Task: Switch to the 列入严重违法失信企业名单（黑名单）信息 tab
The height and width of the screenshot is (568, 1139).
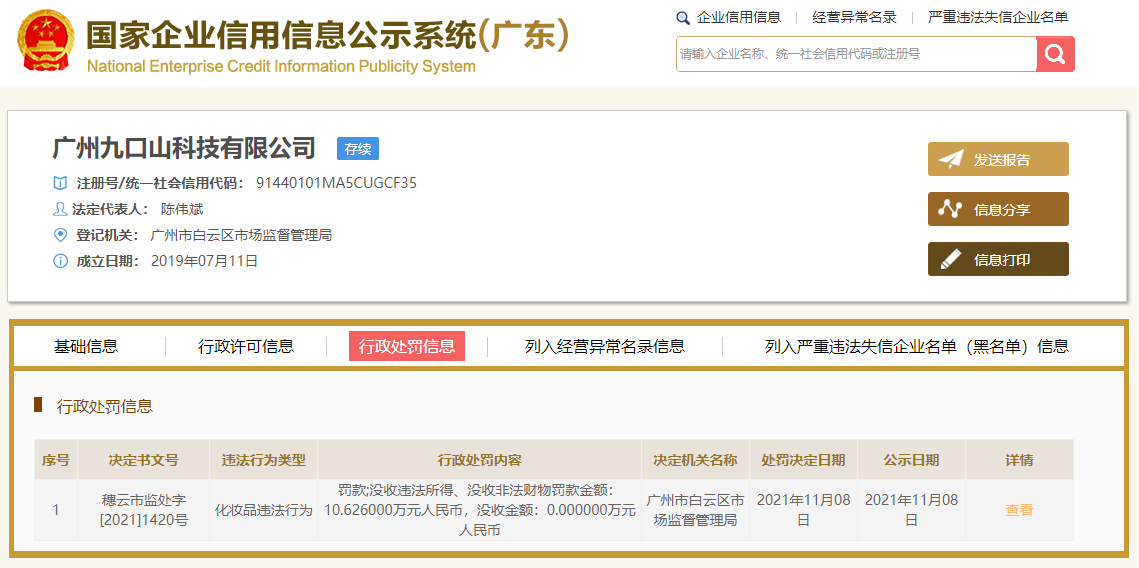Action: (x=917, y=346)
